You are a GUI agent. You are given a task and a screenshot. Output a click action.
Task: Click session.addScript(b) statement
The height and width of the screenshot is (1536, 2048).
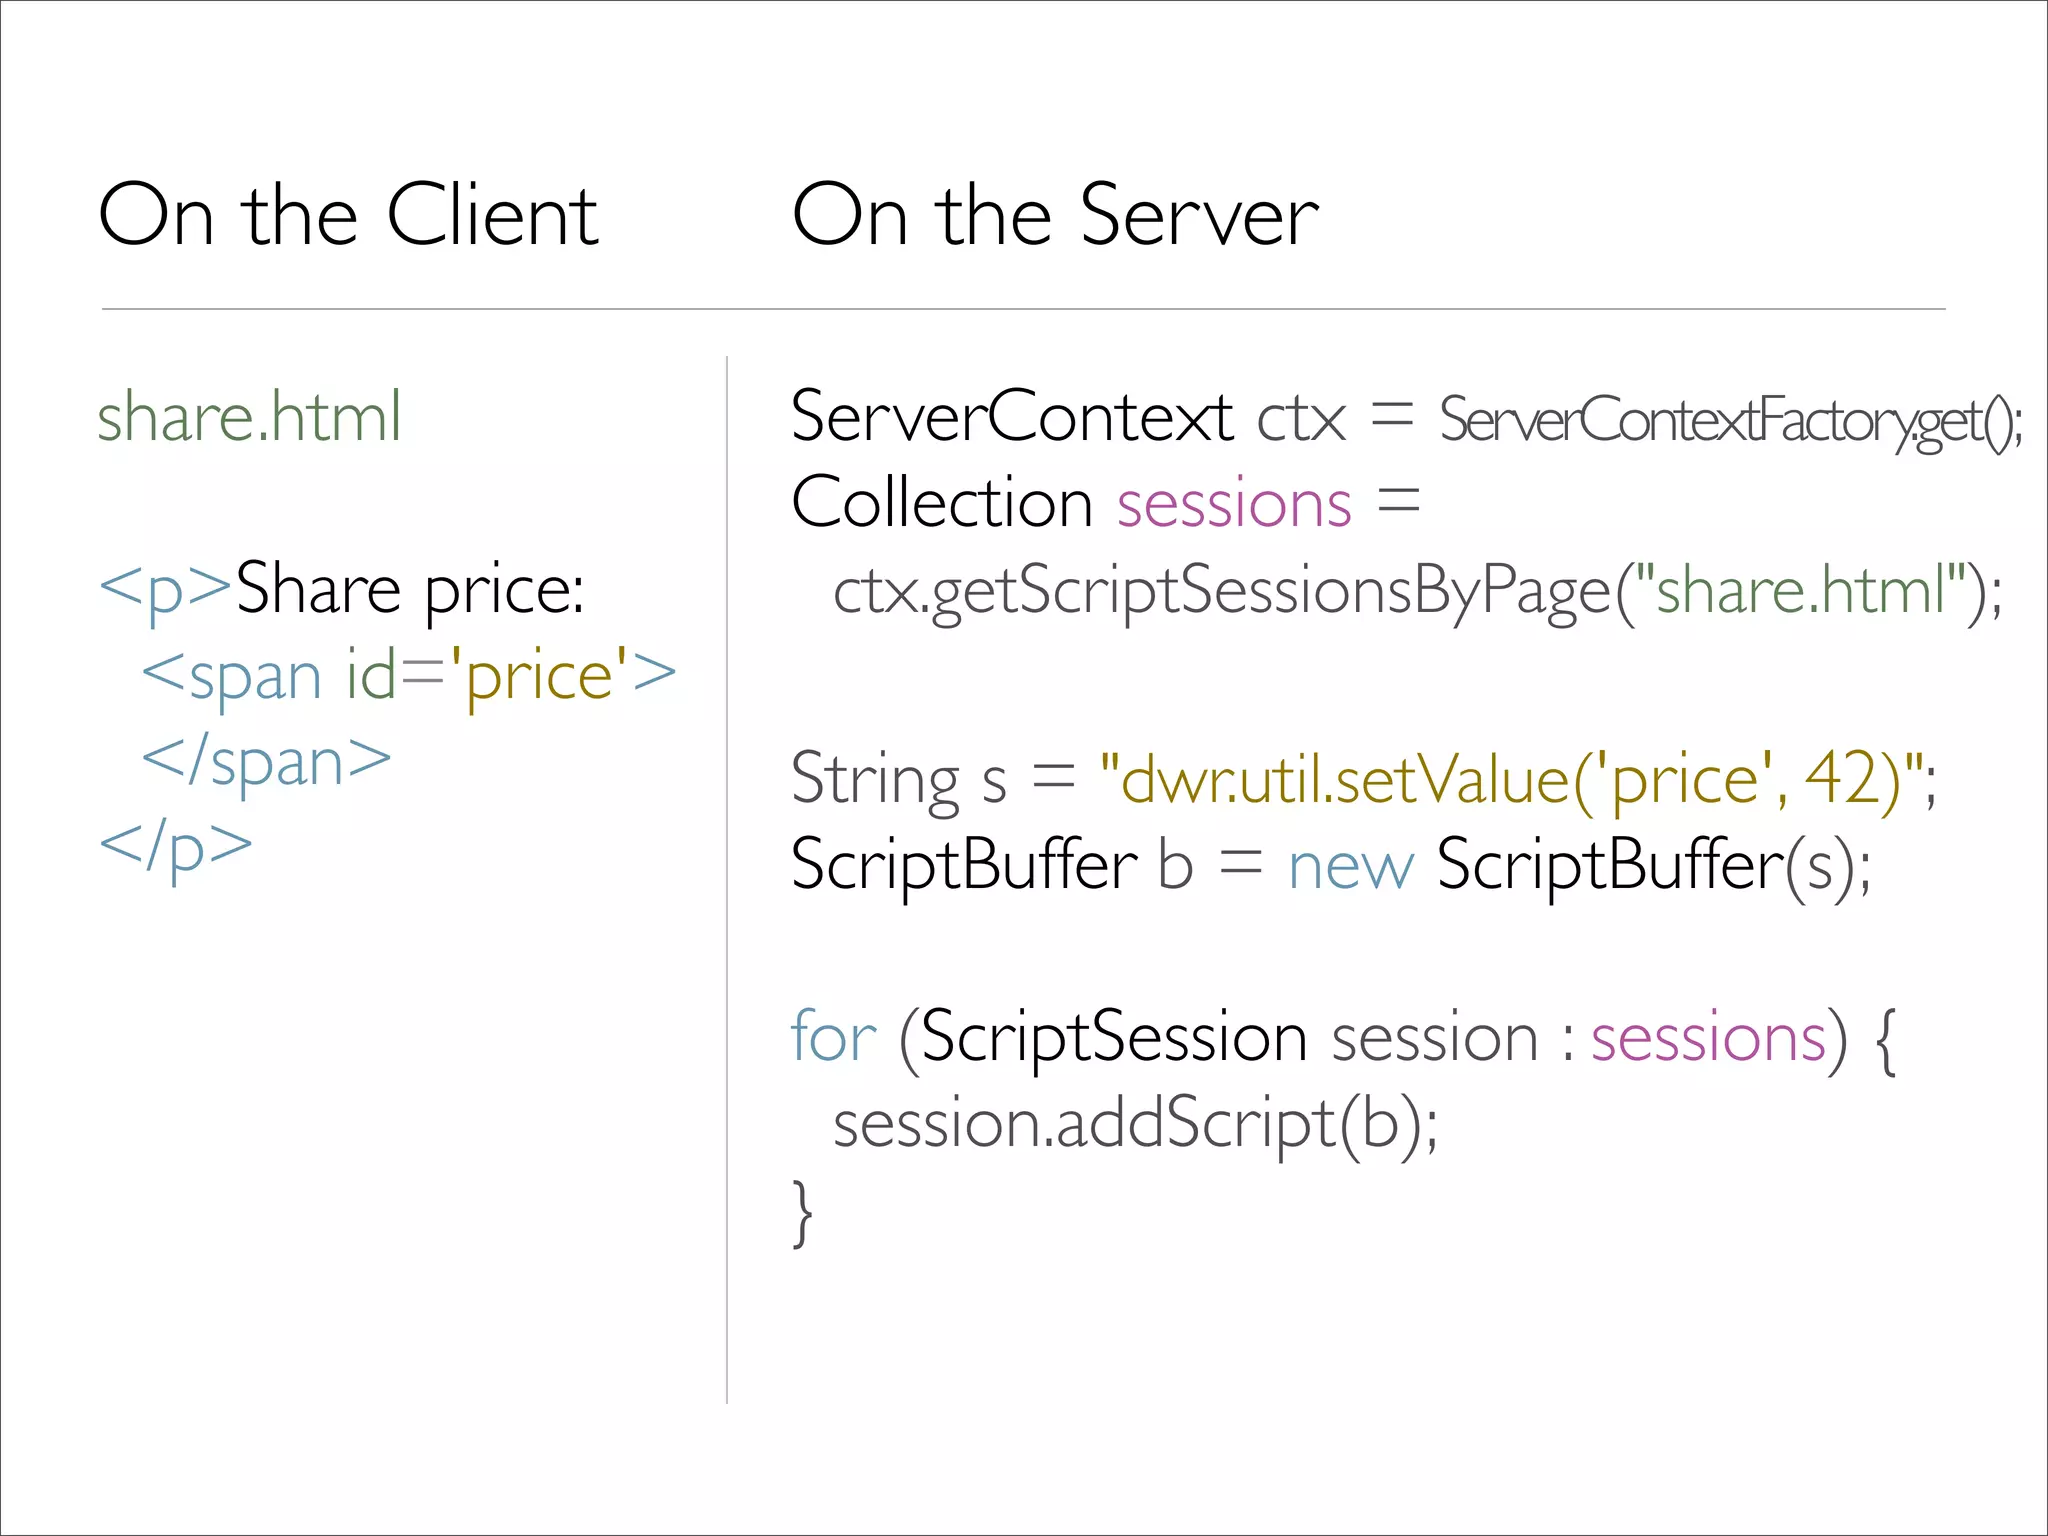1135,1125
